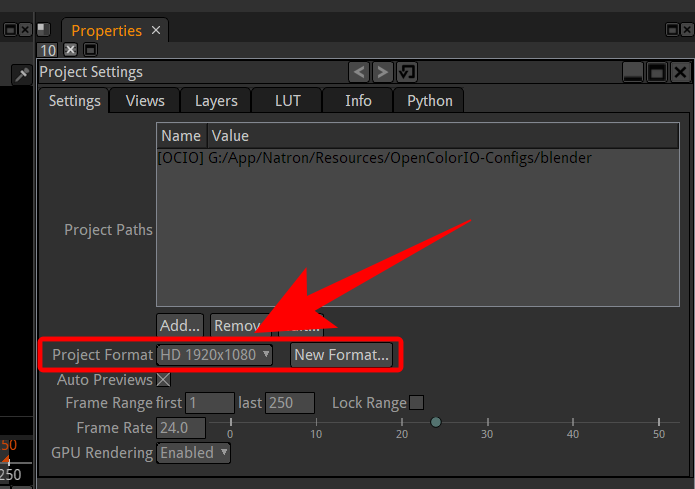Click the Add... project path button

tap(180, 325)
